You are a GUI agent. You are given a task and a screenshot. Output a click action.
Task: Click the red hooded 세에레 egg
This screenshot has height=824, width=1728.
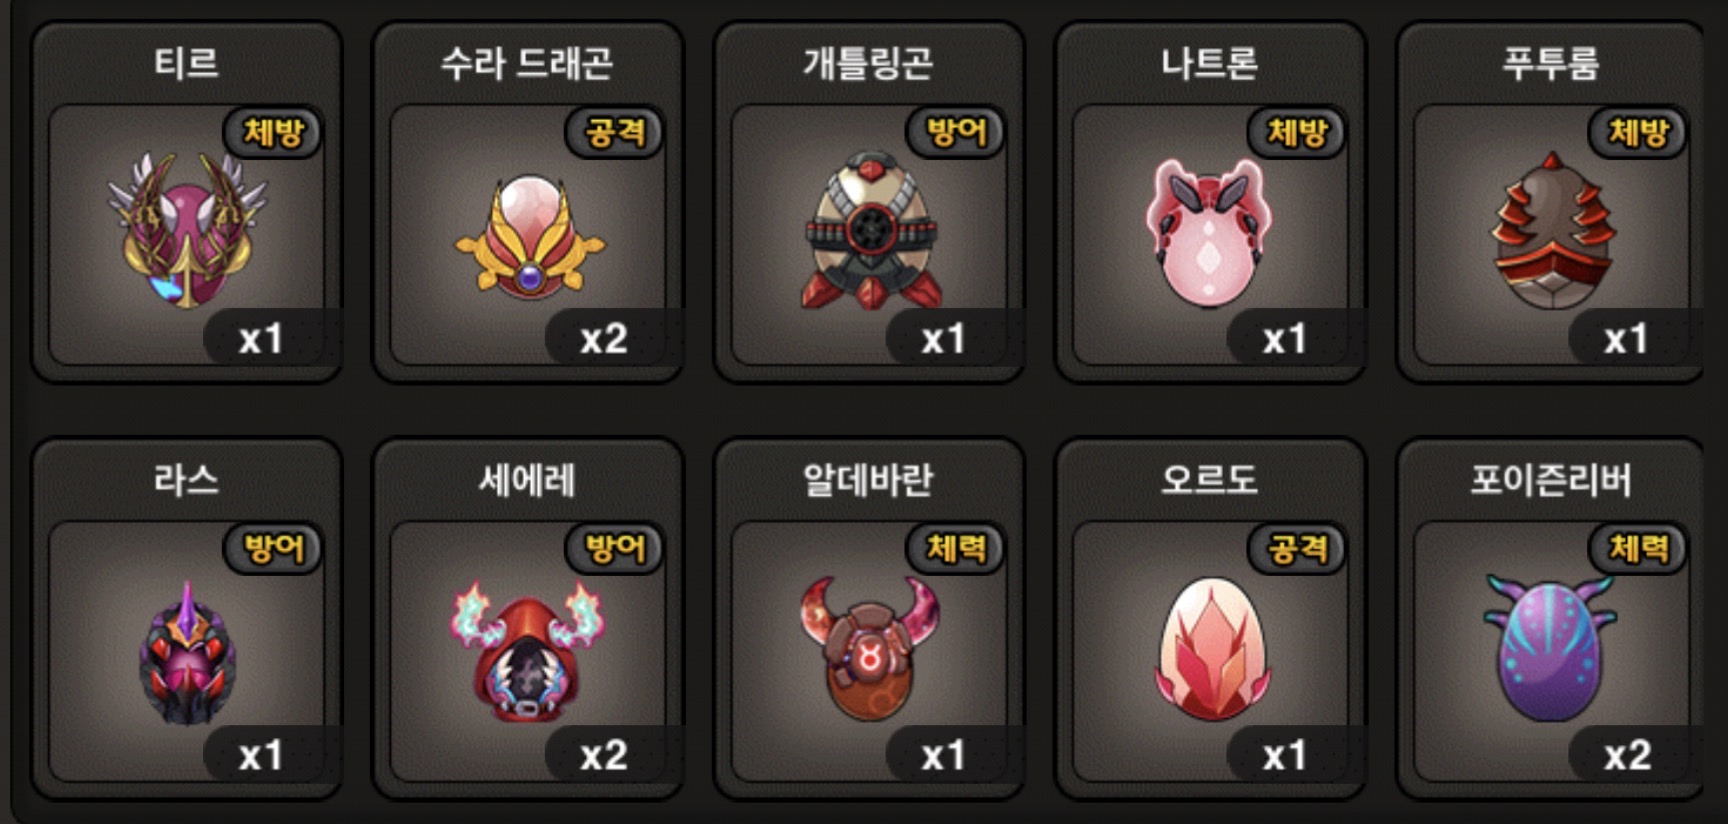pos(527,651)
